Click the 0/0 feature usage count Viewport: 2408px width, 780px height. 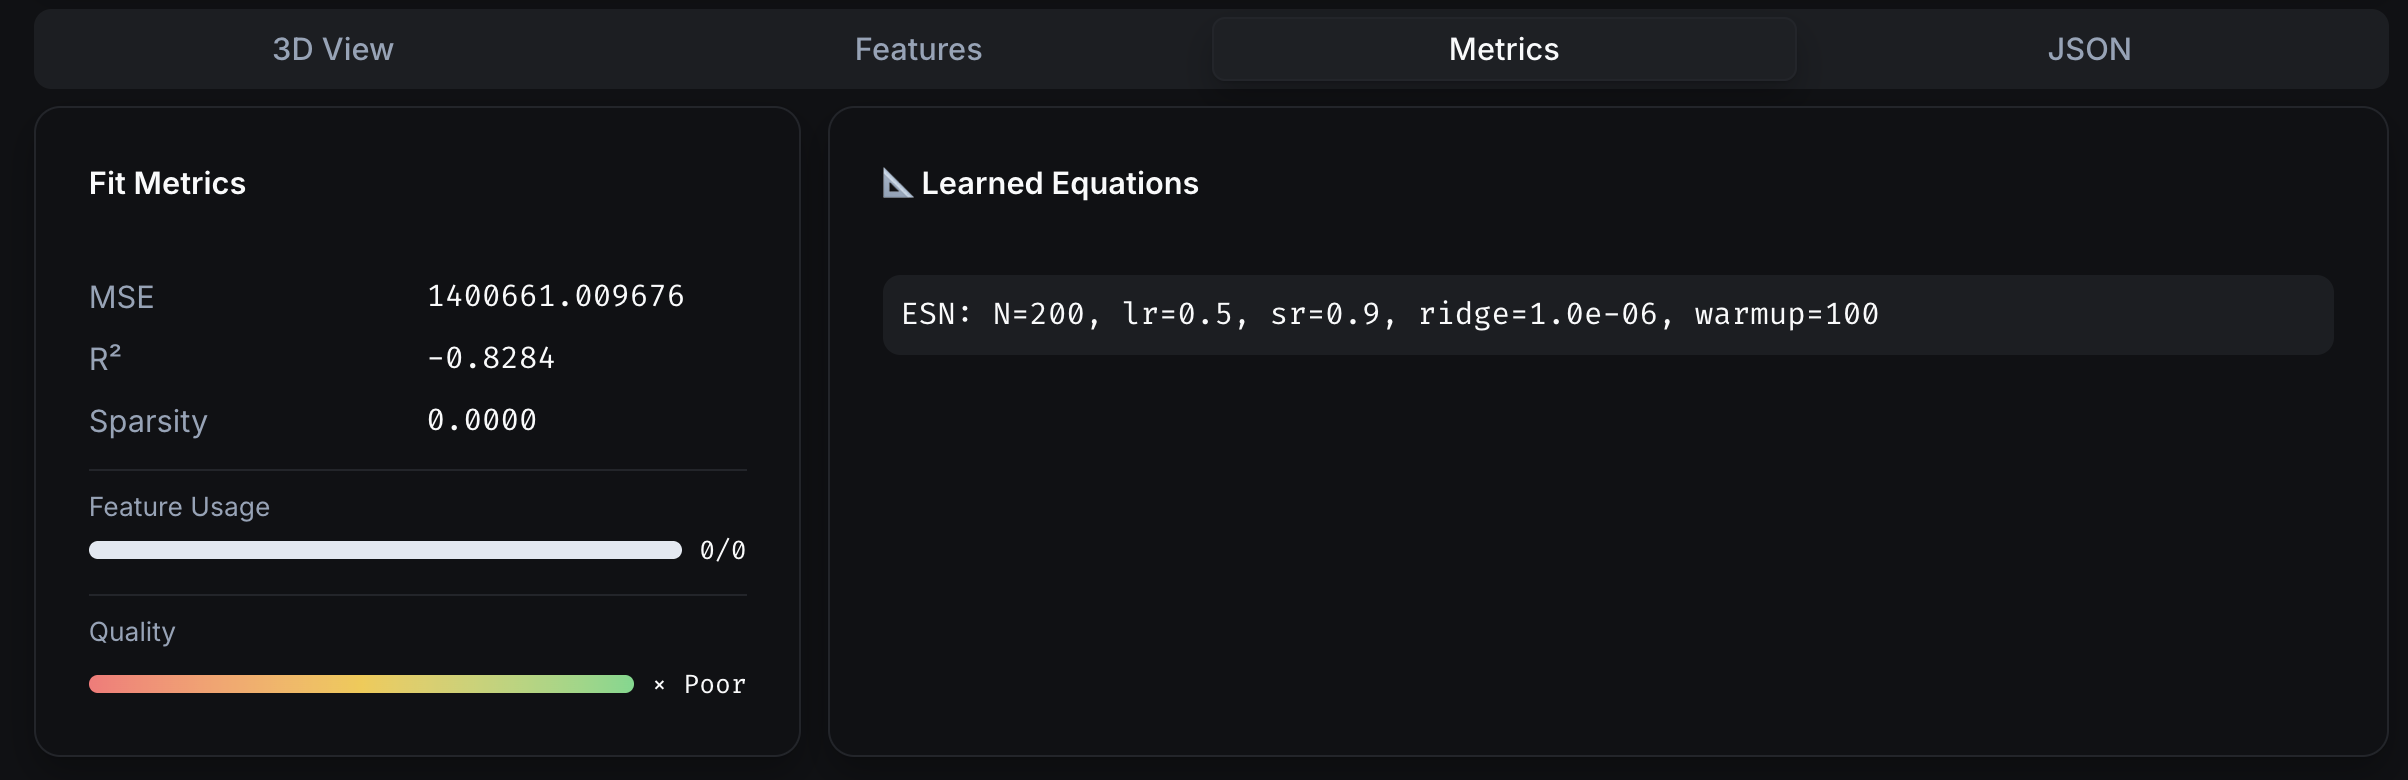tap(722, 550)
